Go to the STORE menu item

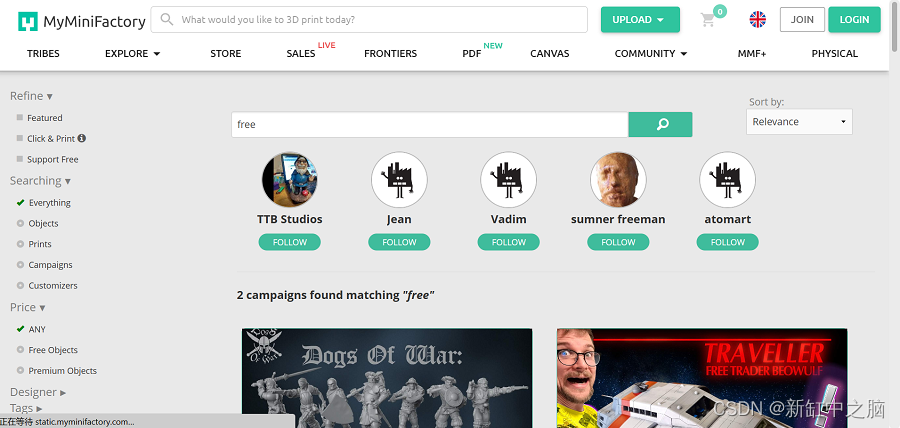coord(226,53)
